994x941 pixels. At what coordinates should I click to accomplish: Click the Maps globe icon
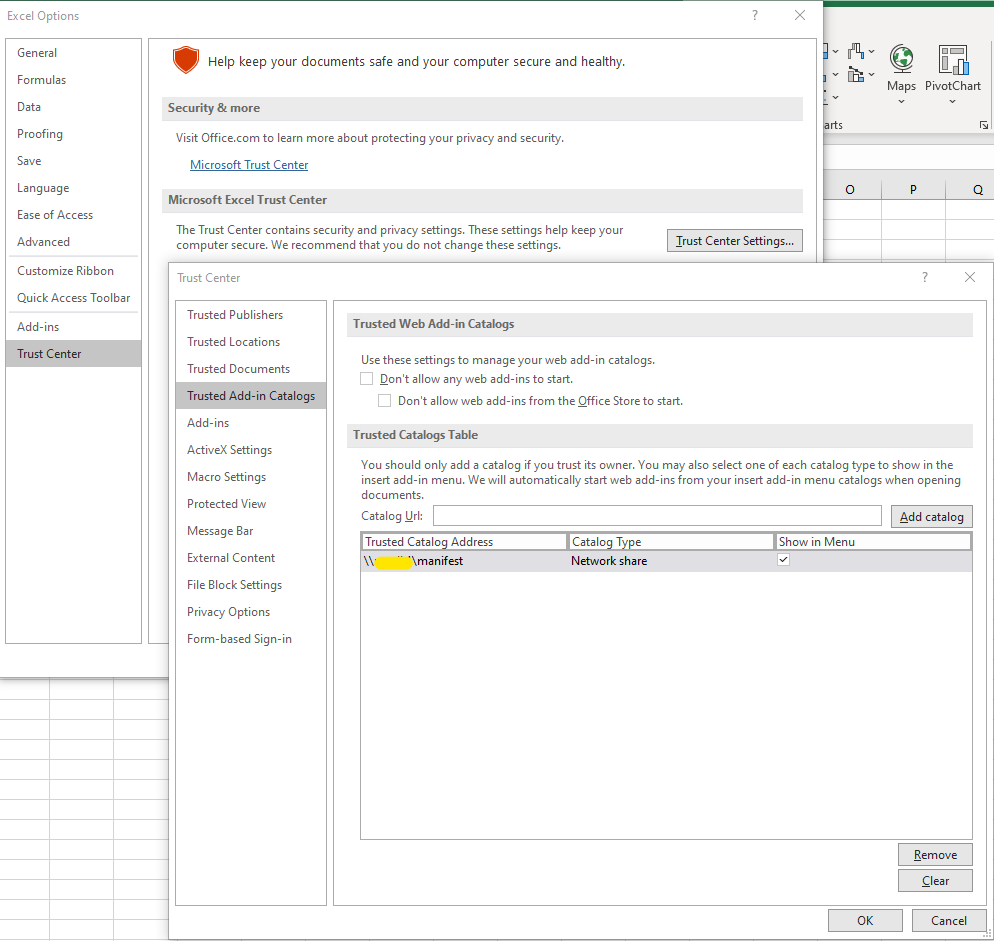[901, 59]
